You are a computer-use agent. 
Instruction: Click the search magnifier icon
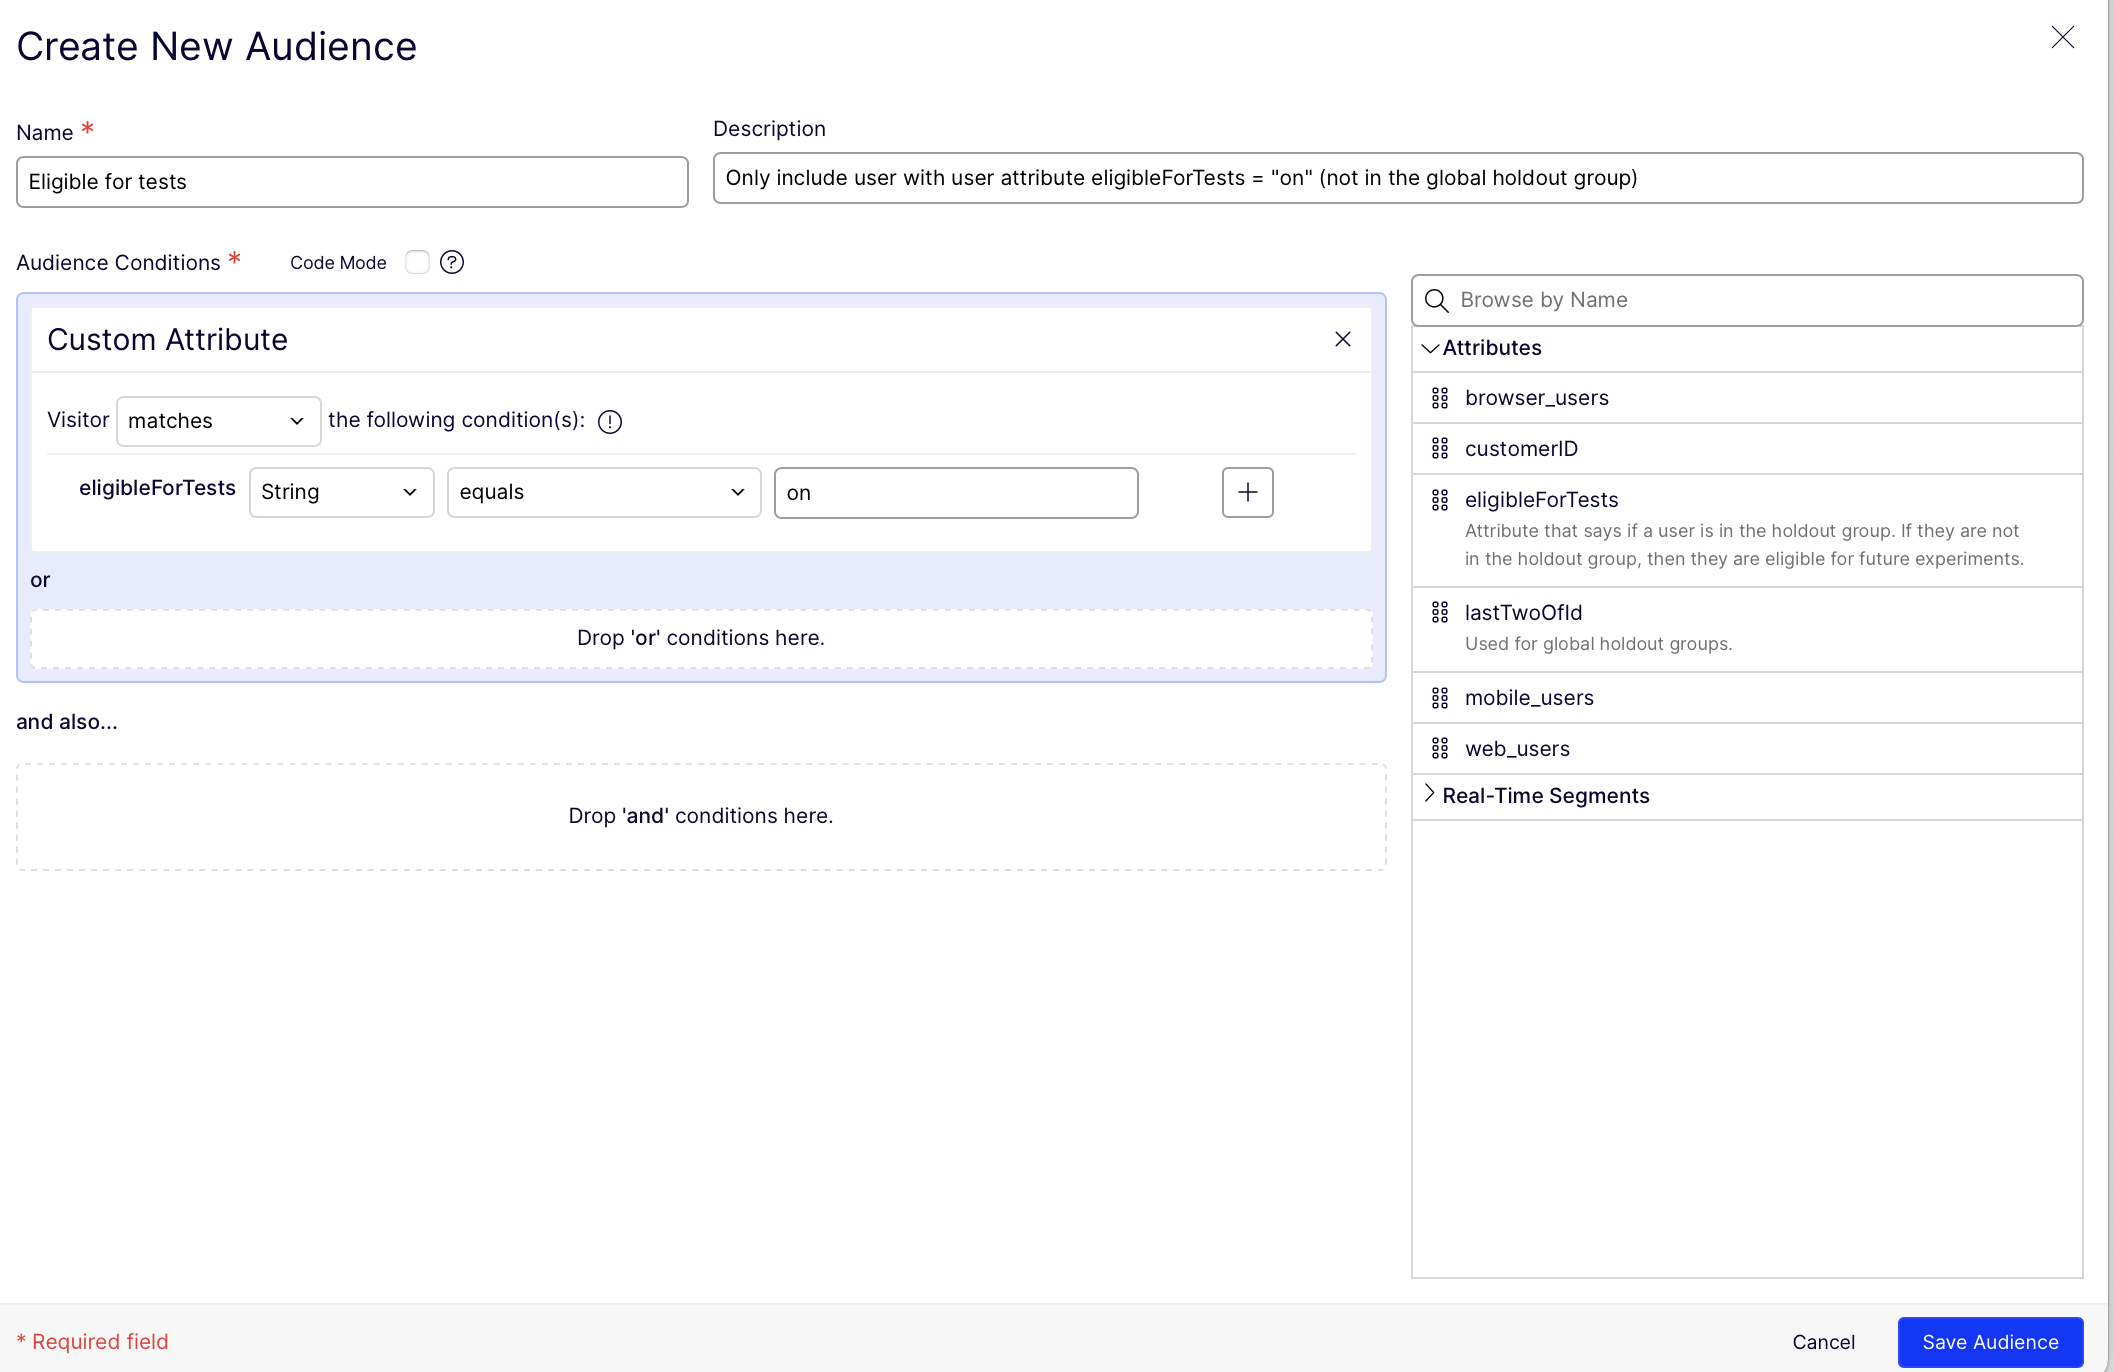click(x=1437, y=300)
